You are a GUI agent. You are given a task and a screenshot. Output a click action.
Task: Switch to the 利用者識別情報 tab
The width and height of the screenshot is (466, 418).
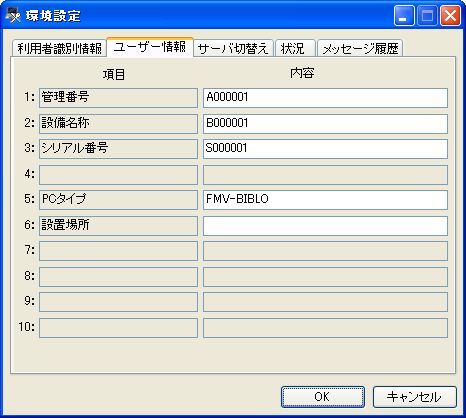[59, 48]
